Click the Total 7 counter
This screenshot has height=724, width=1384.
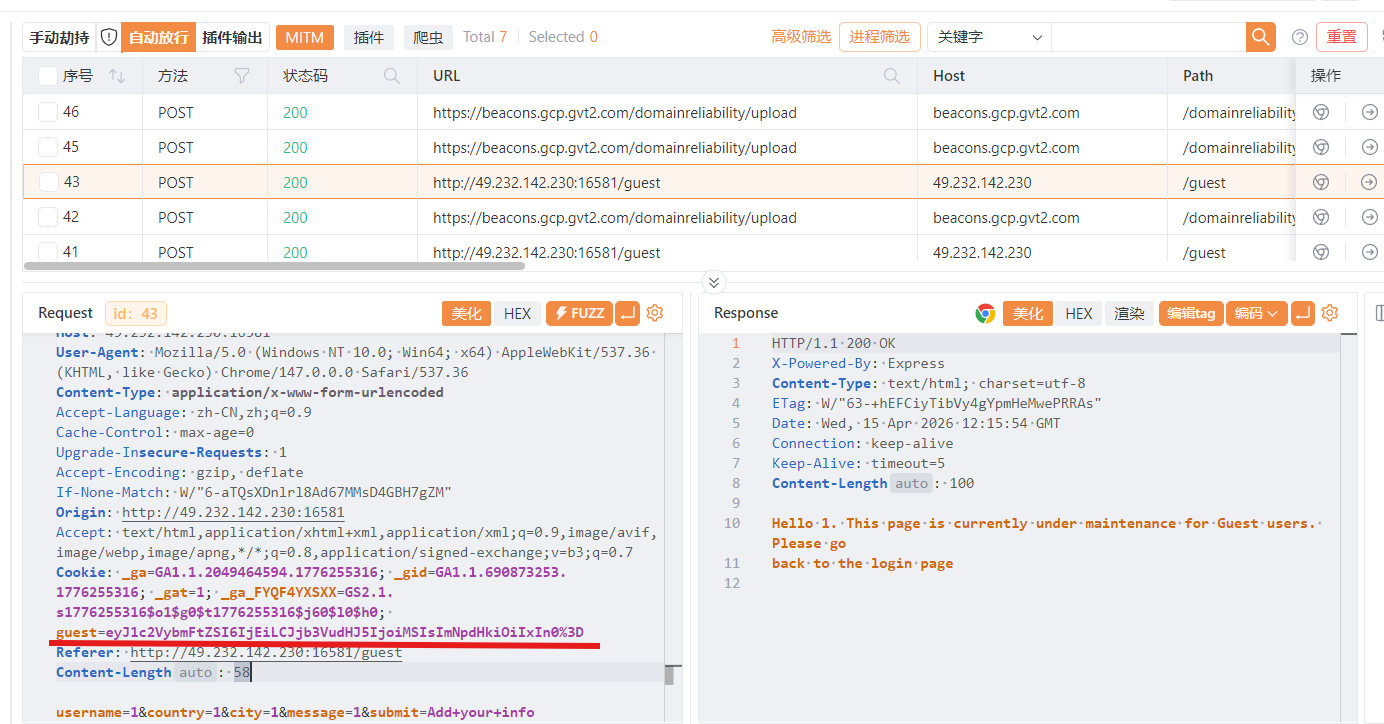coord(485,37)
